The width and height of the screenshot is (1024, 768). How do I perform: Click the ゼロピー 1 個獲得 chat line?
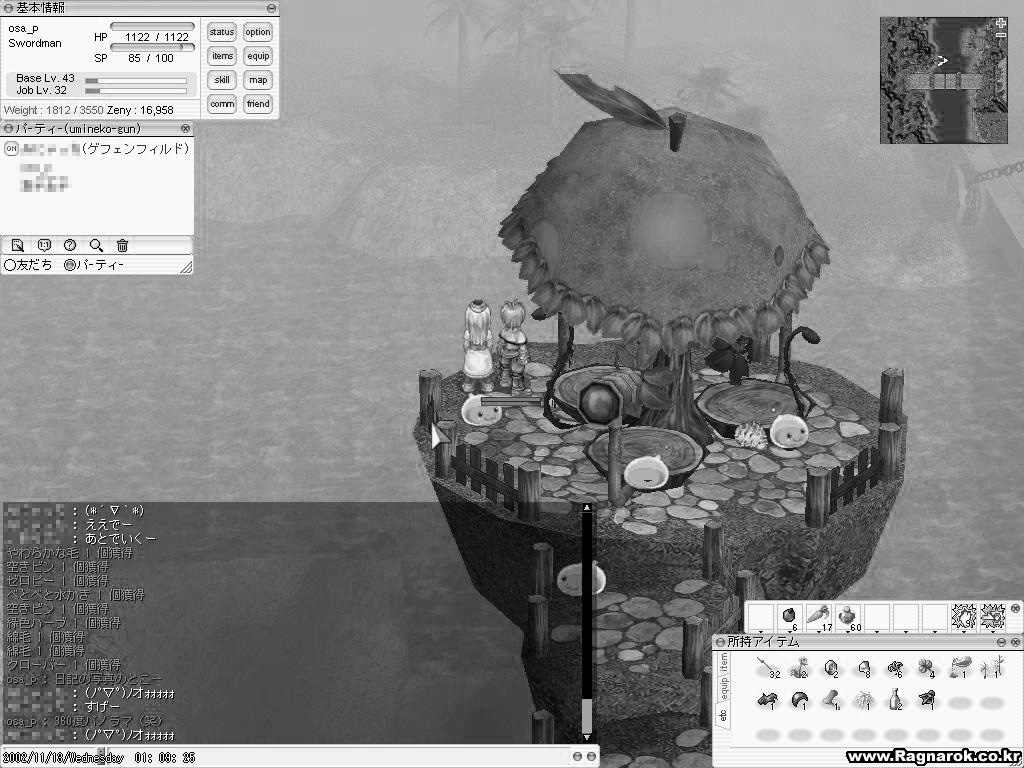(57, 581)
